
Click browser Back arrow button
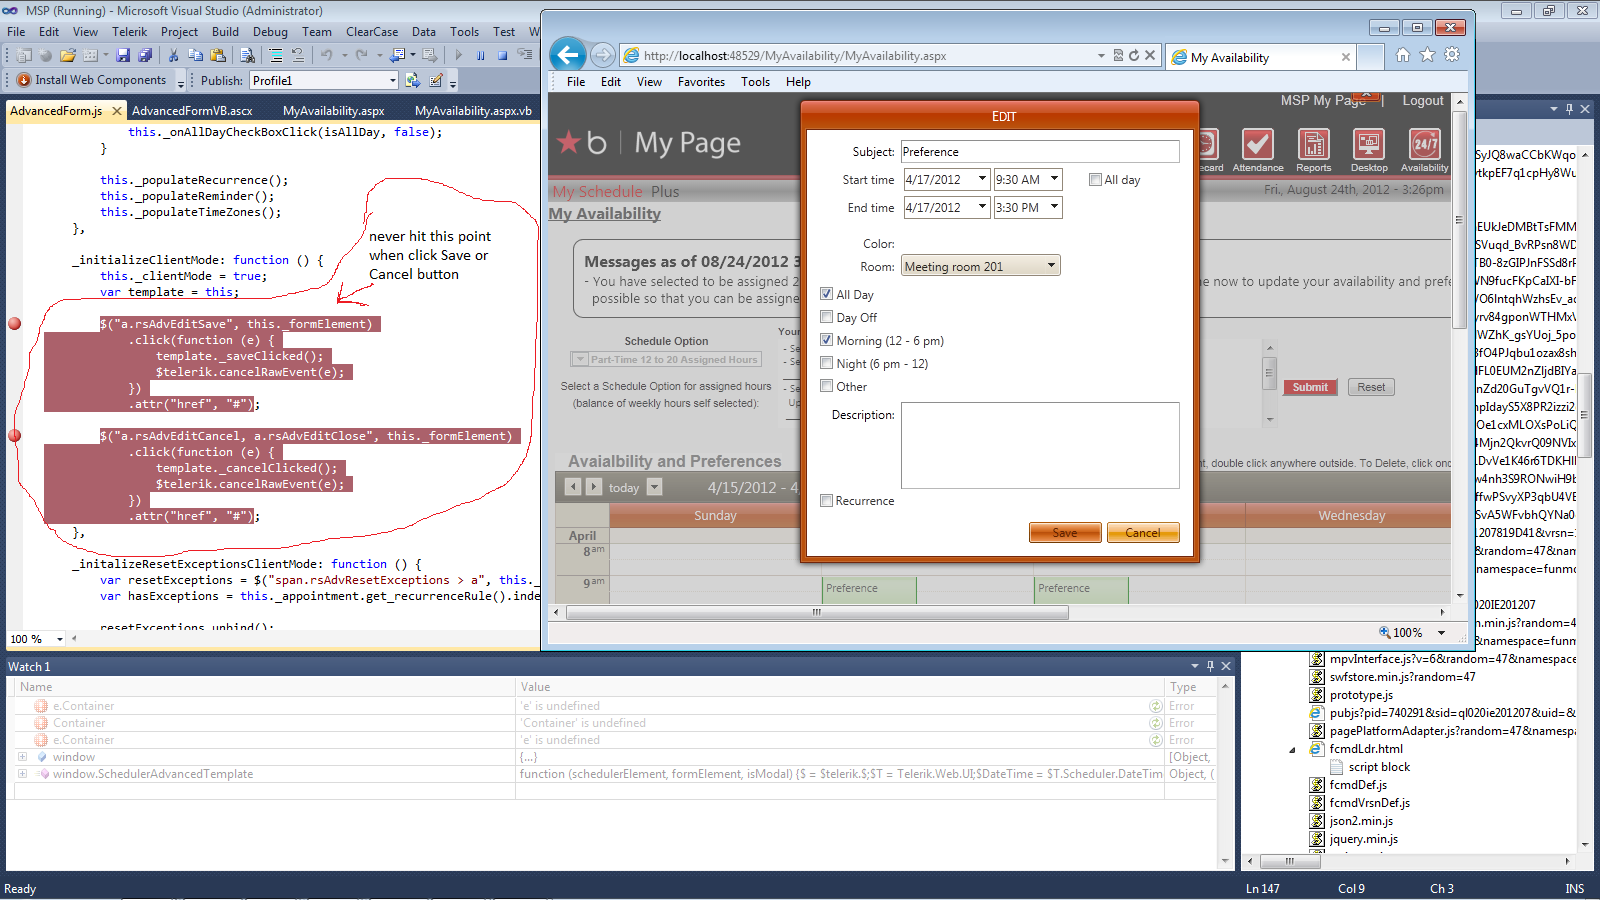click(568, 55)
